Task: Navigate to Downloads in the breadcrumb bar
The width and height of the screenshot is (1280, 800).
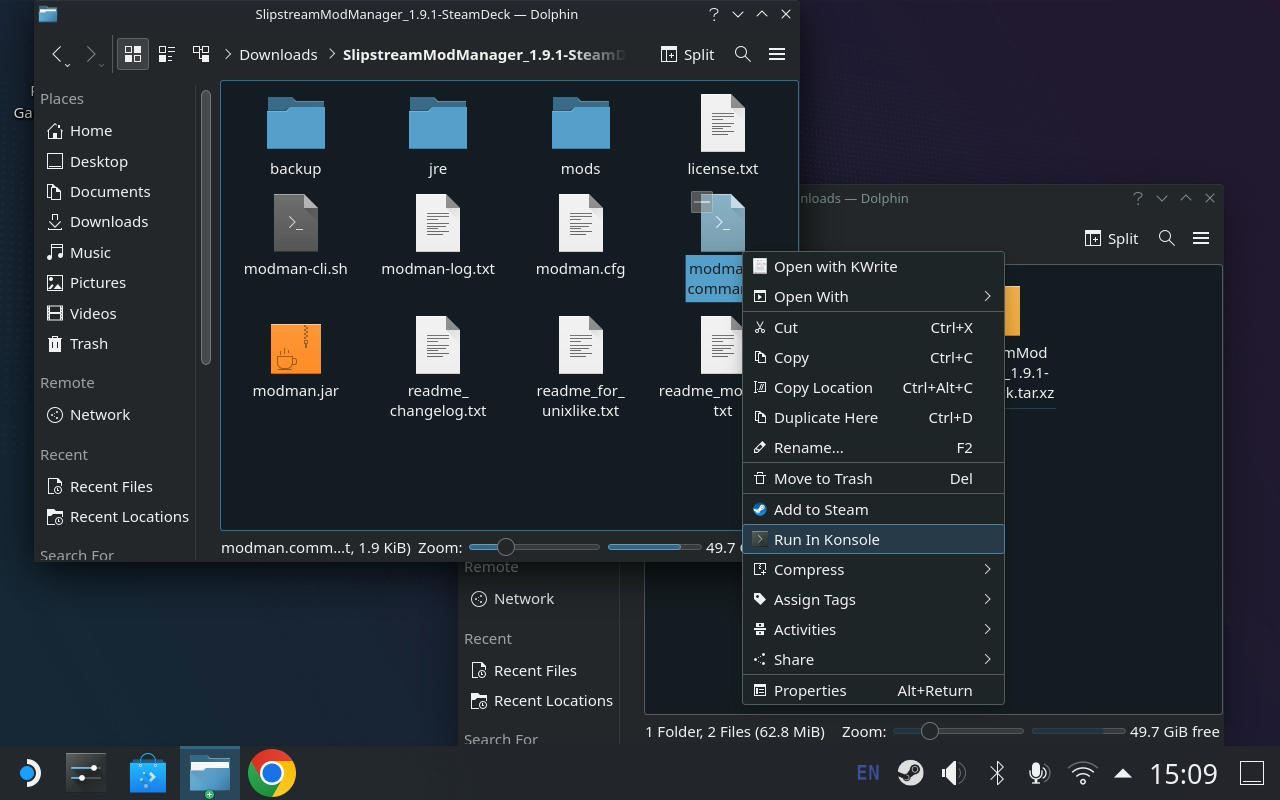Action: point(278,54)
